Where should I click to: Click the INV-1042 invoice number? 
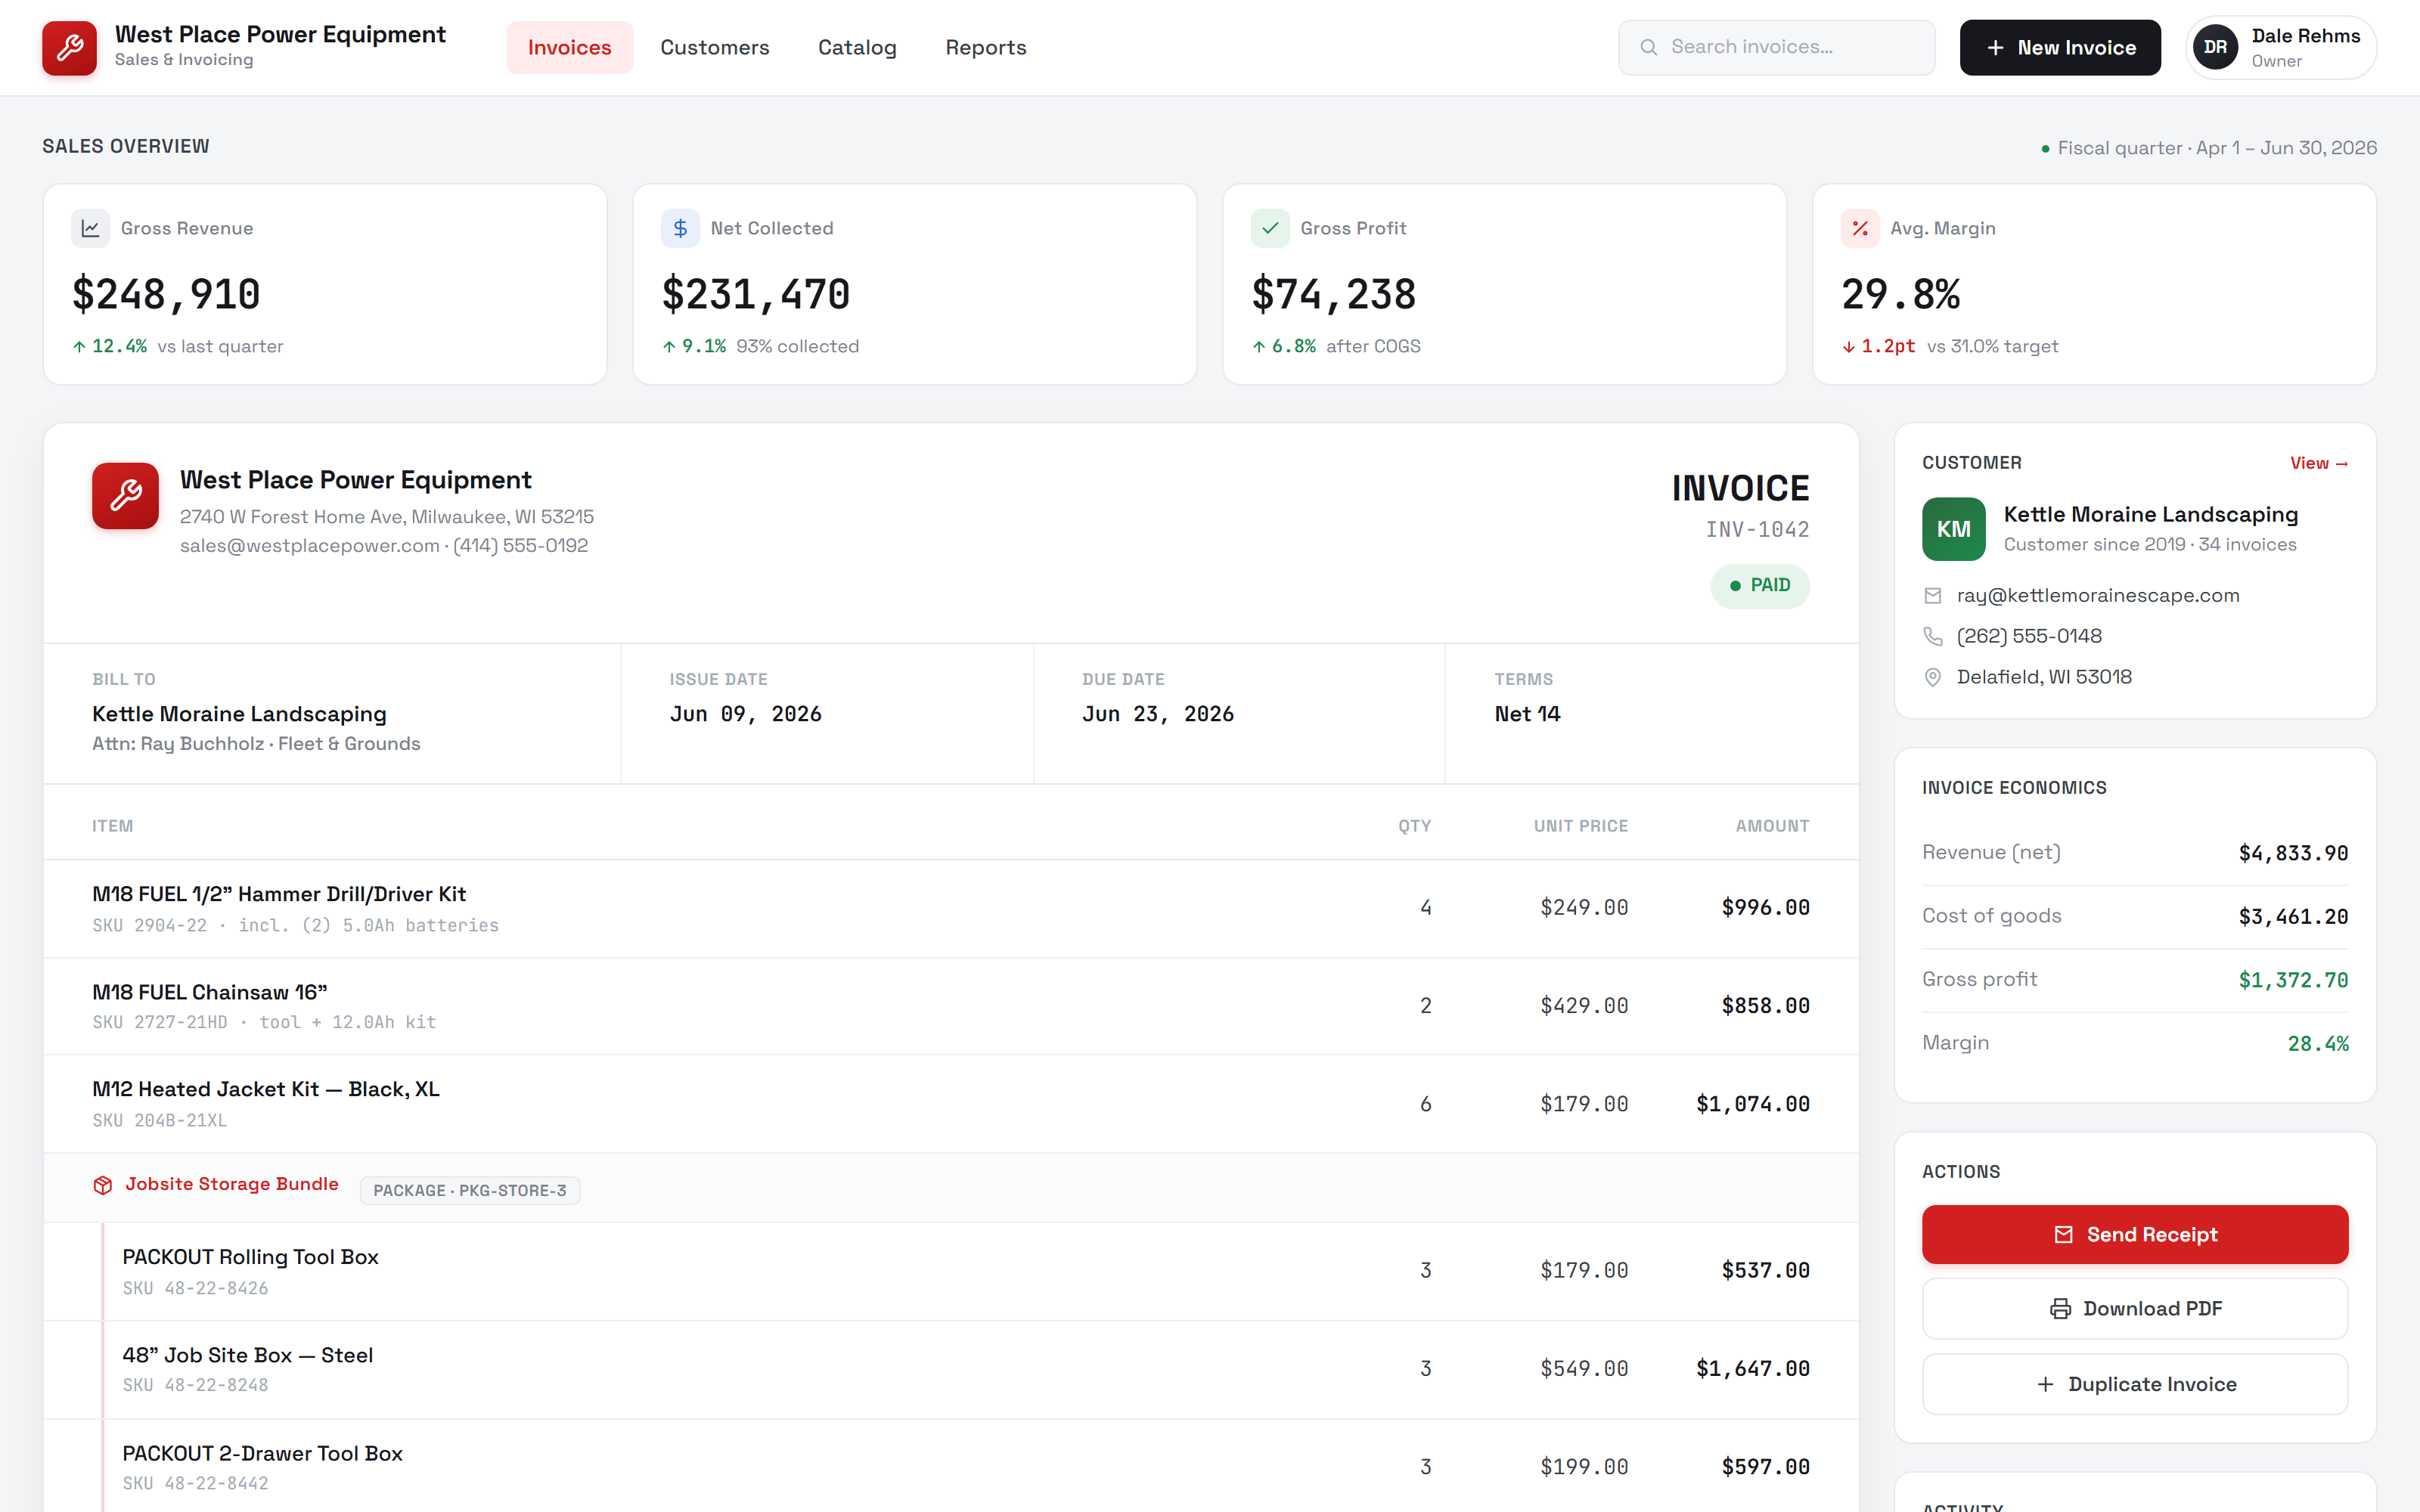point(1757,529)
